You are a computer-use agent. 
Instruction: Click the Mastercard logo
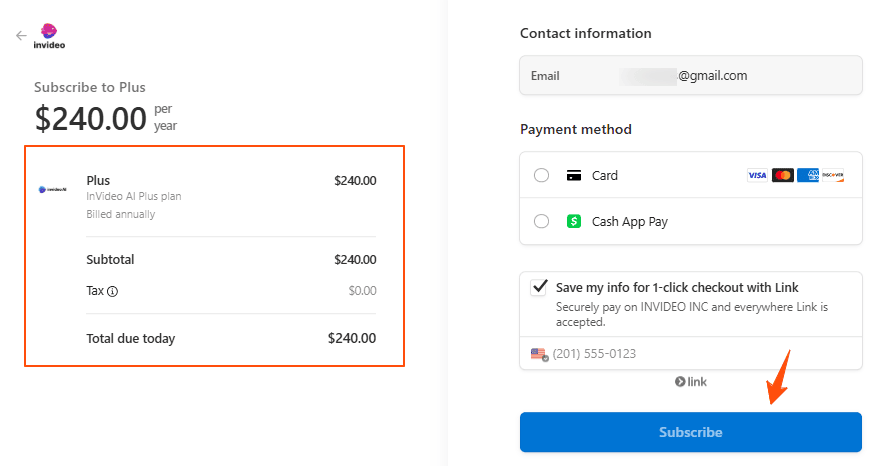[x=782, y=175]
